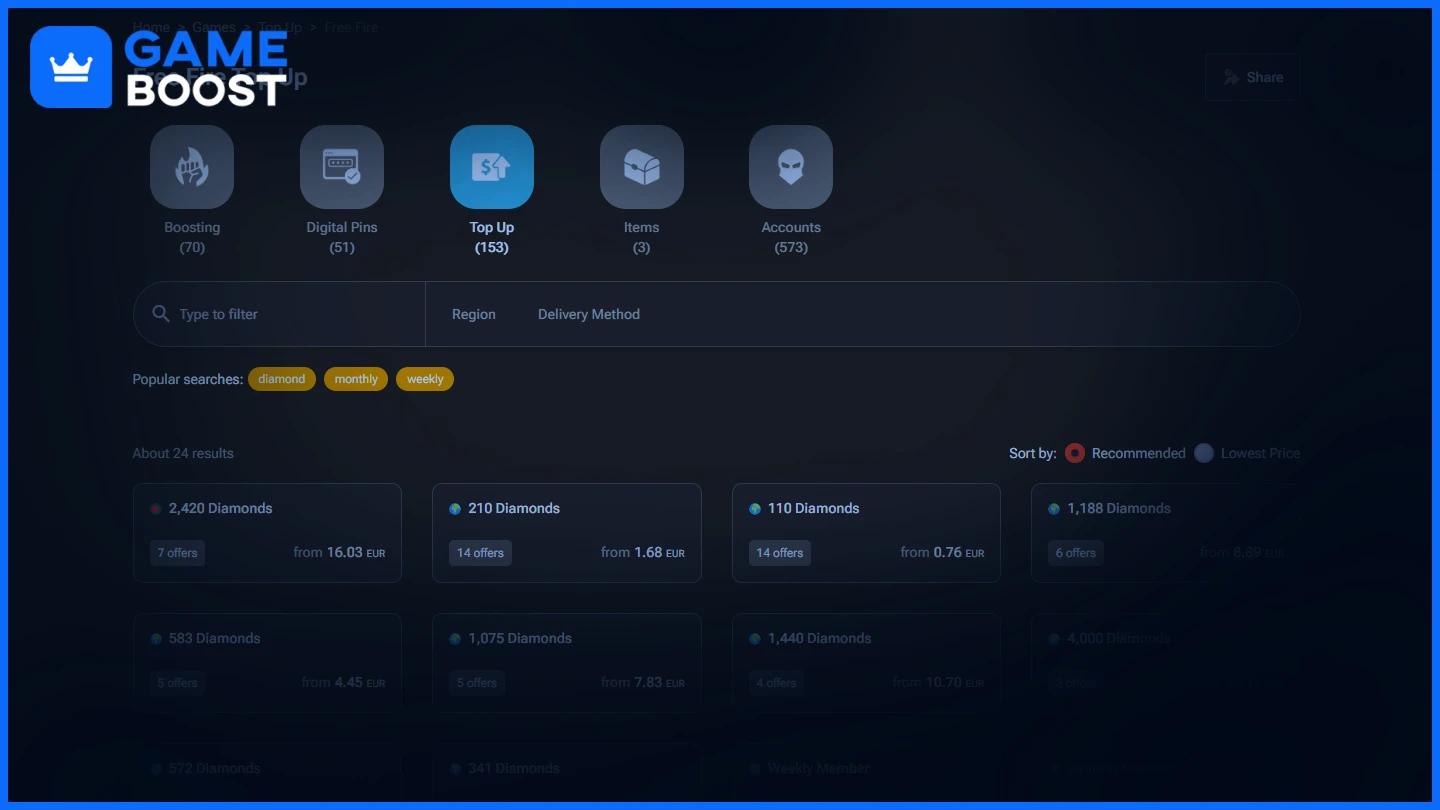Open the 2,420 Diamonds listing
Screen dimensions: 1440x810
click(x=267, y=533)
